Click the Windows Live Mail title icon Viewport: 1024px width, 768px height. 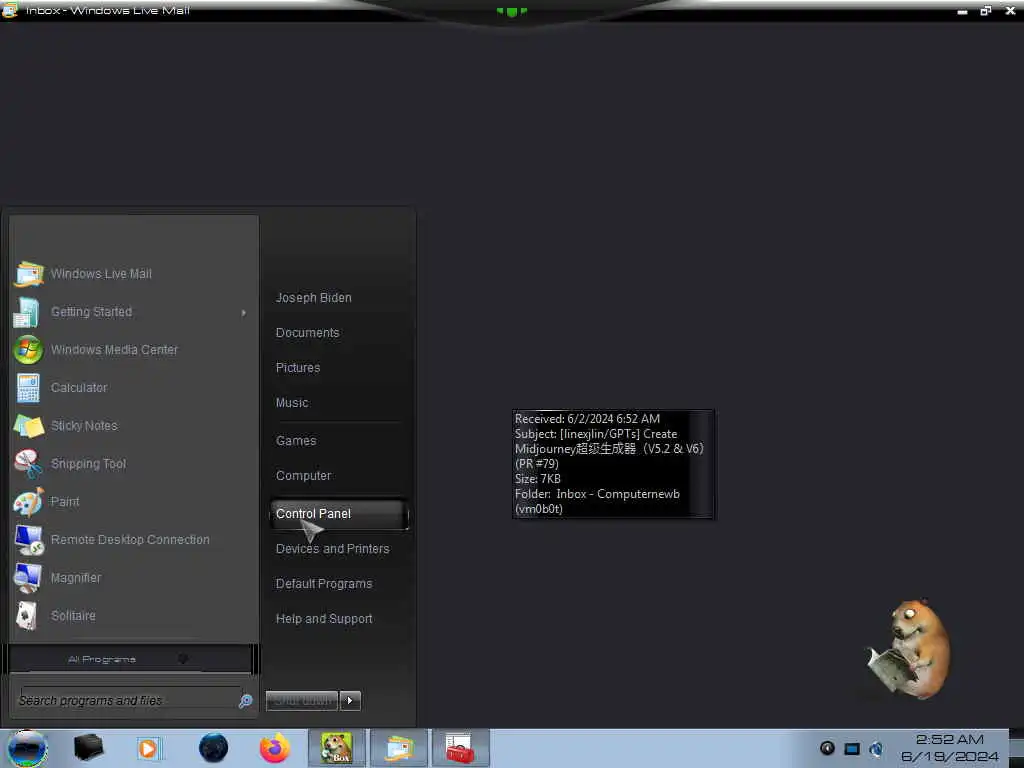[x=9, y=10]
